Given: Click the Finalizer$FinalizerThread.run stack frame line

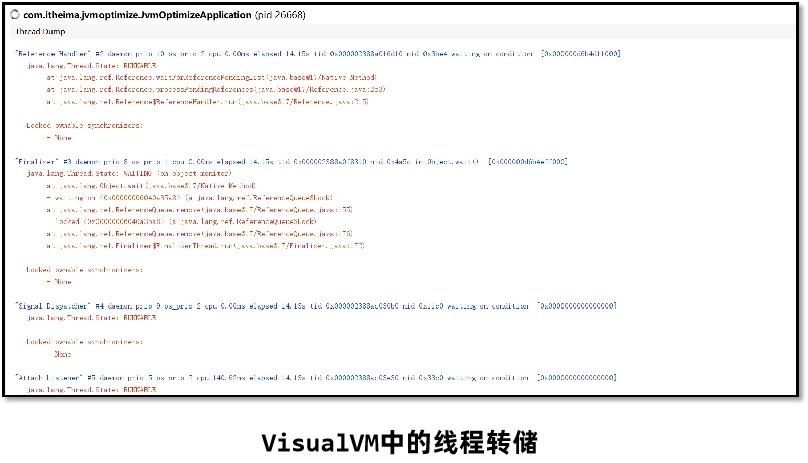Looking at the screenshot, I should pos(205,246).
